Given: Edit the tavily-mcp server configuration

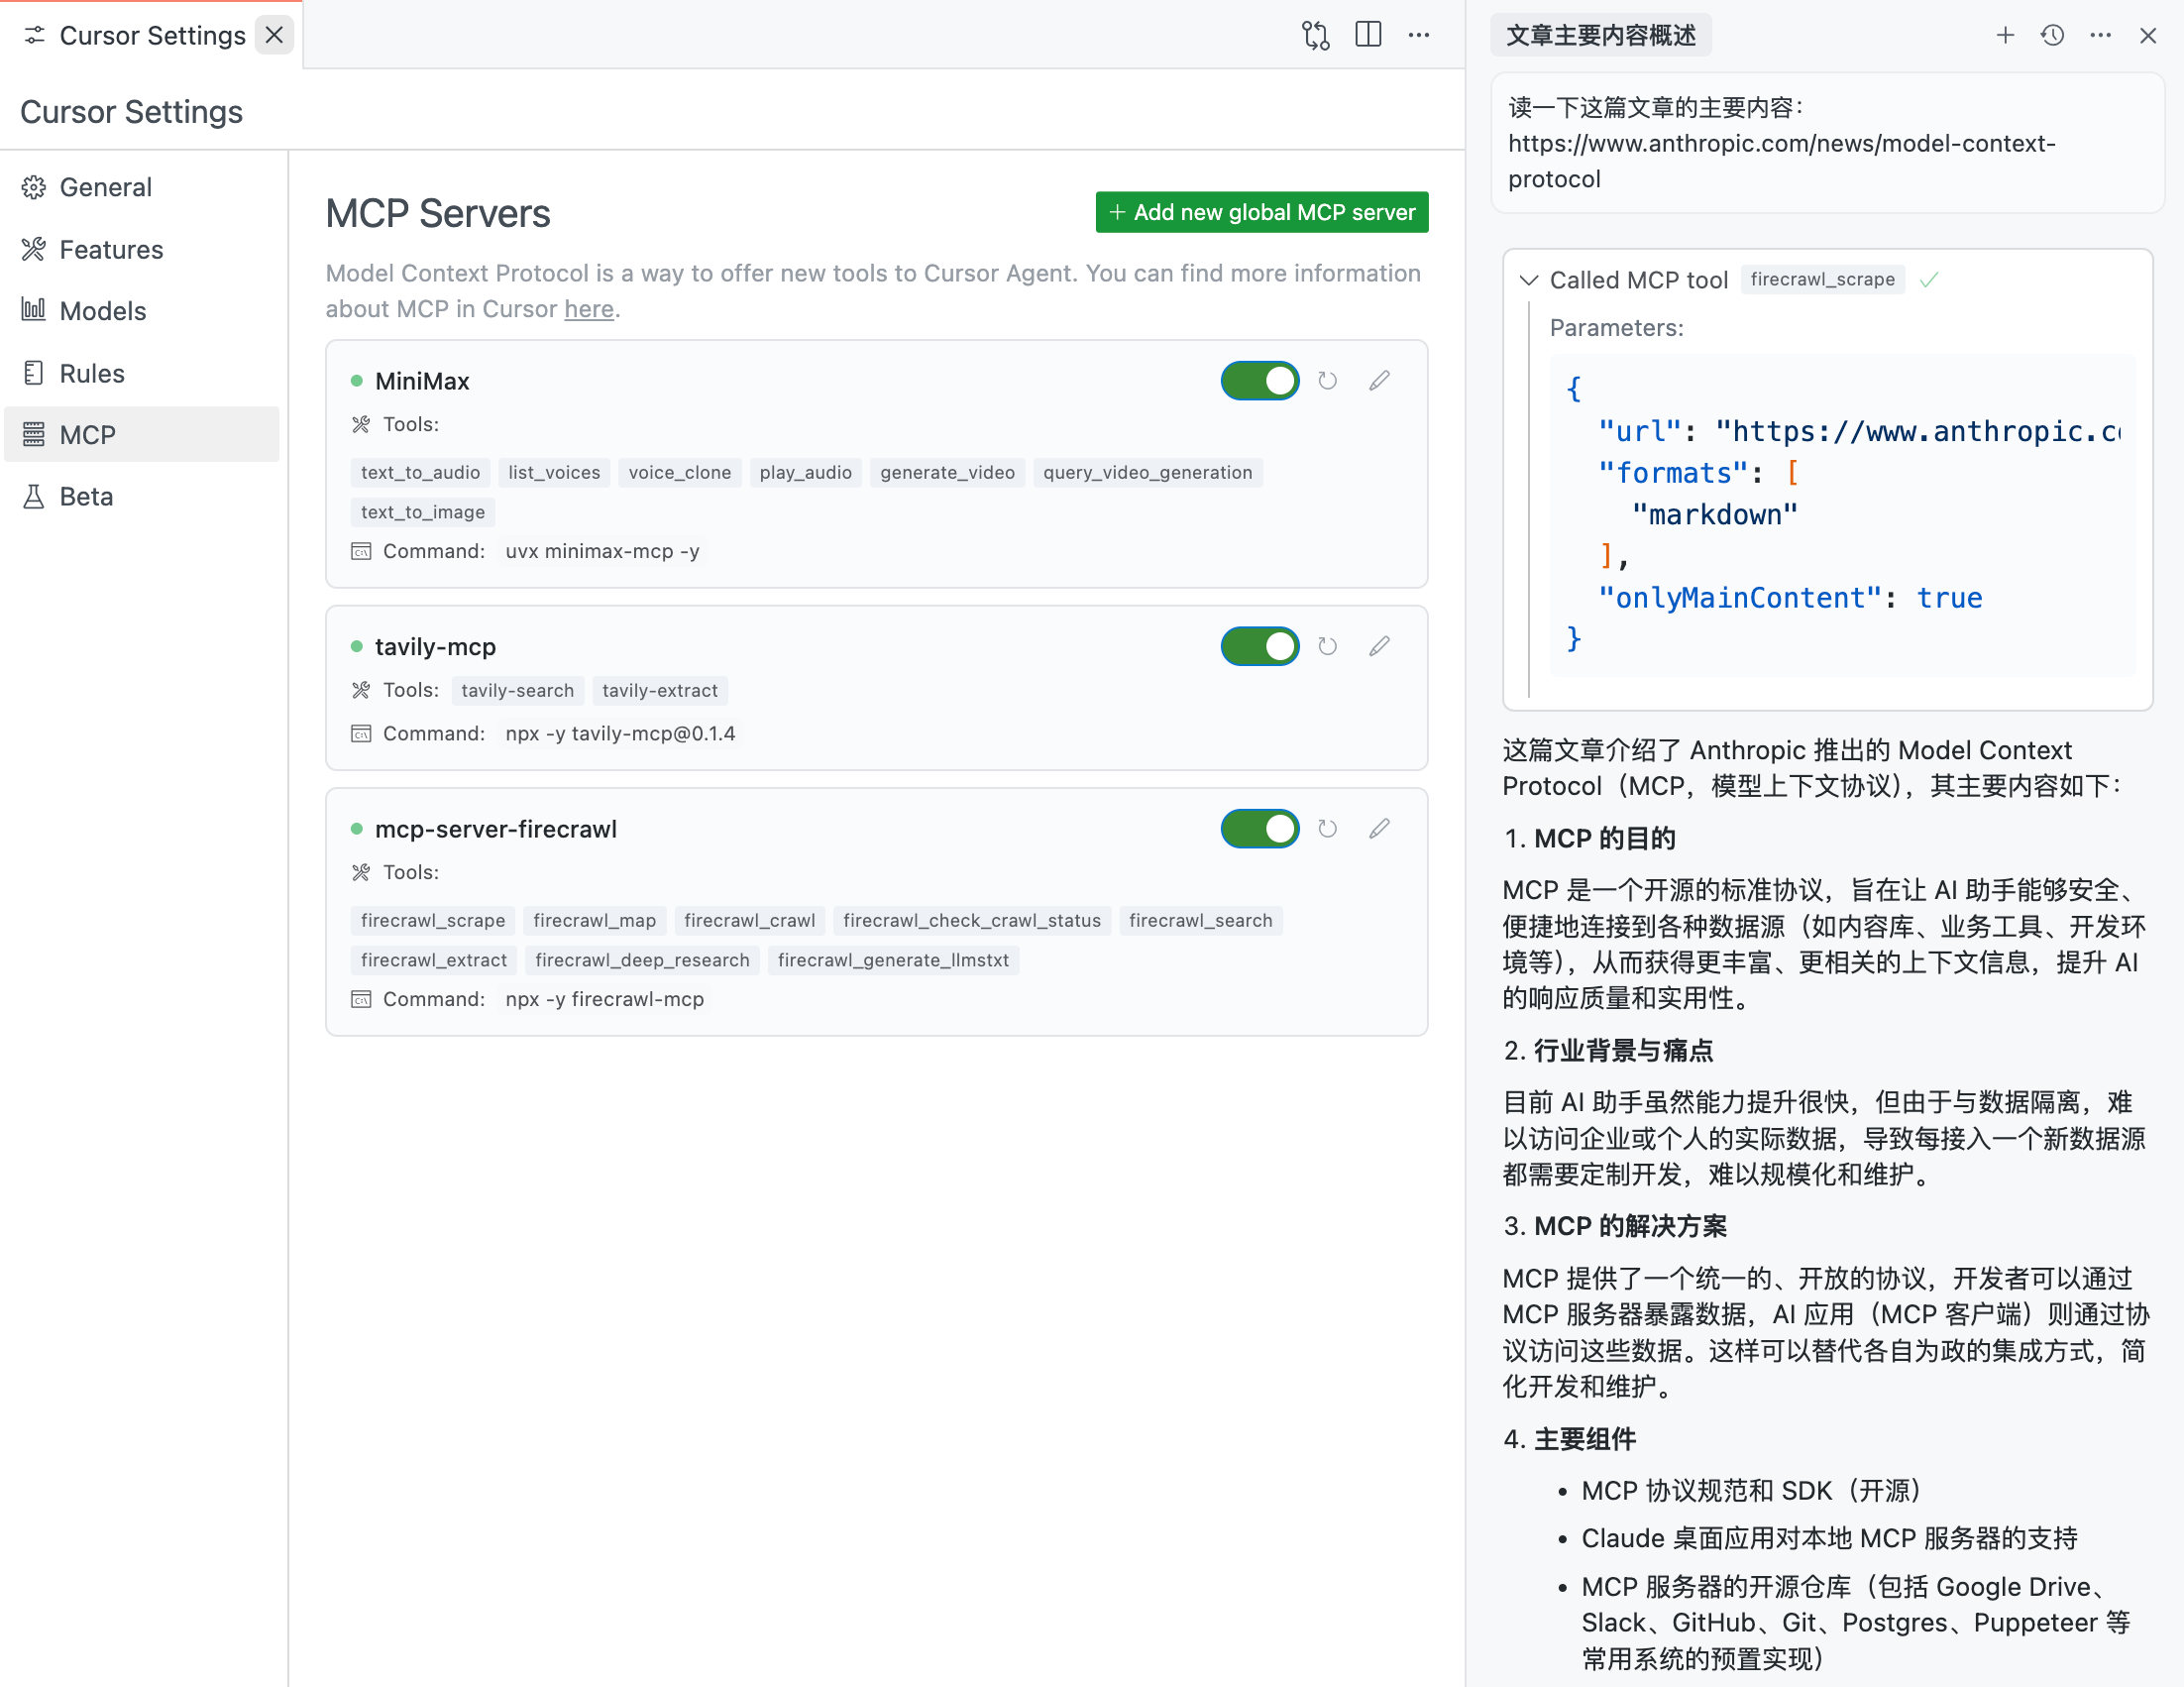Looking at the screenshot, I should [1379, 646].
